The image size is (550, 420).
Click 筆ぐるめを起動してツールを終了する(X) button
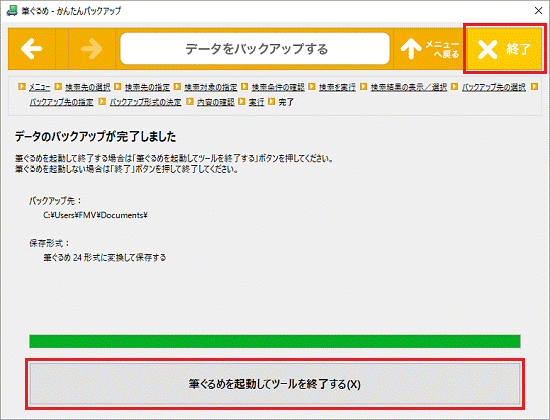pyautogui.click(x=275, y=384)
